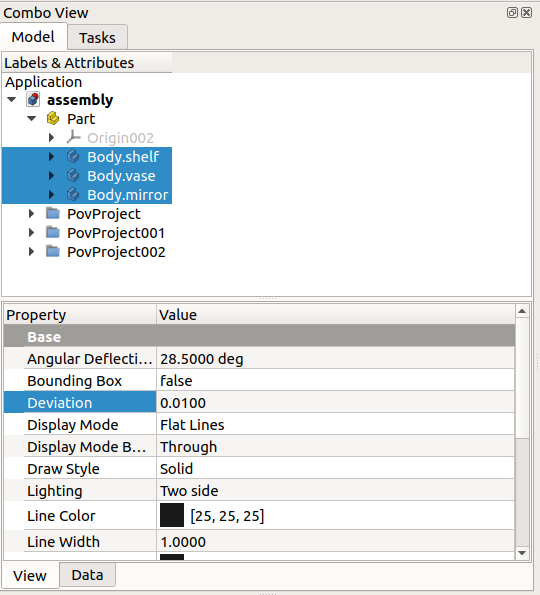
Task: Click the Origin002 axis icon
Action: click(x=74, y=137)
